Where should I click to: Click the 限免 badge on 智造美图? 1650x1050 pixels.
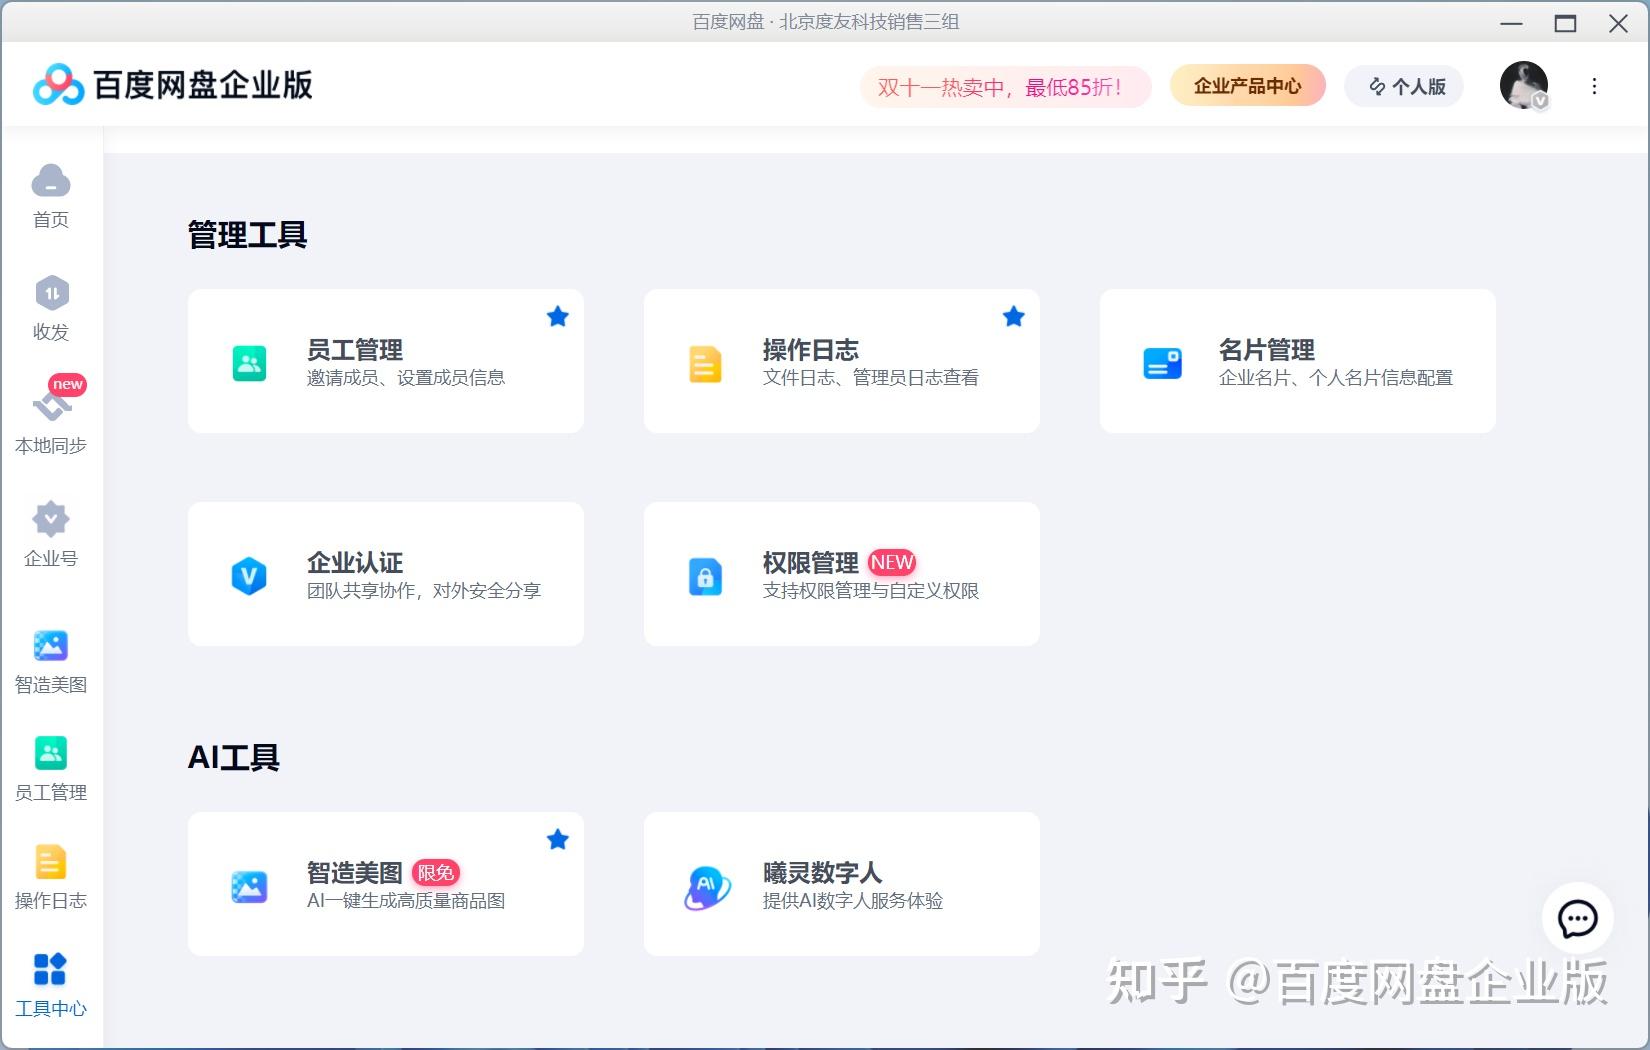coord(436,873)
